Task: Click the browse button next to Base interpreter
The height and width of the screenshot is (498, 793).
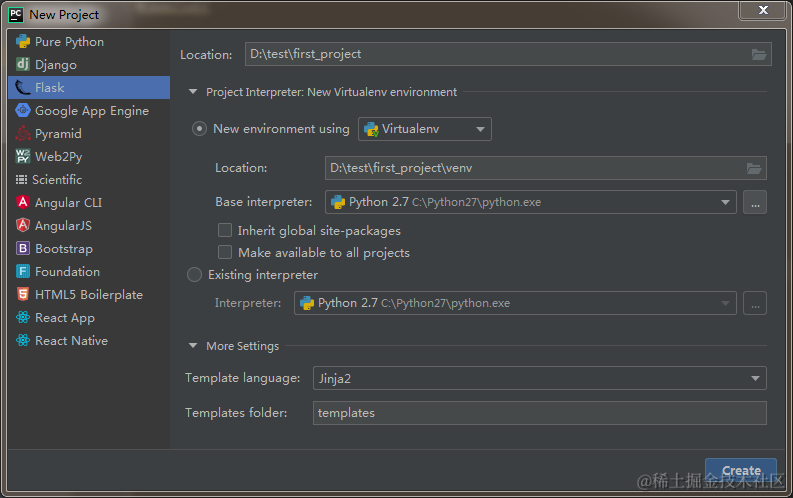Action: pyautogui.click(x=755, y=202)
